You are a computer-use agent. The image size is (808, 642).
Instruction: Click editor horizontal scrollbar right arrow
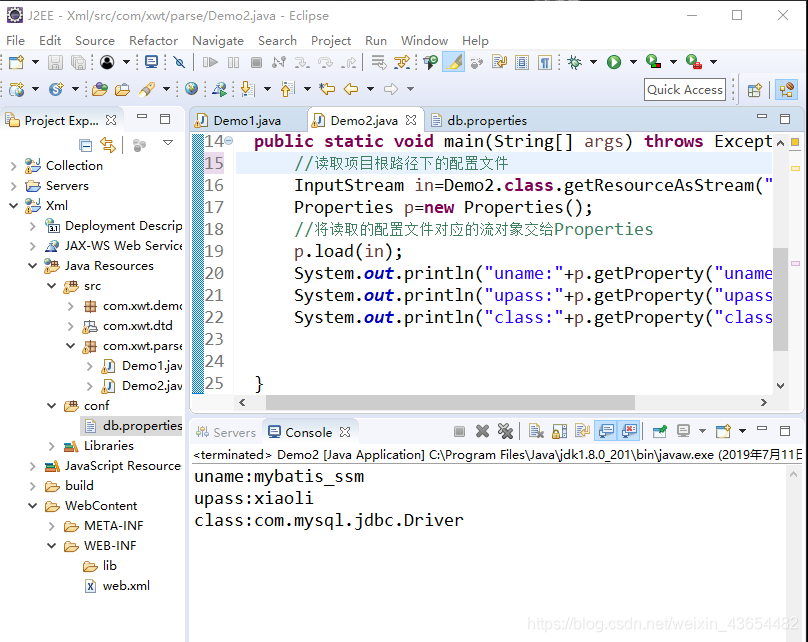coord(764,402)
